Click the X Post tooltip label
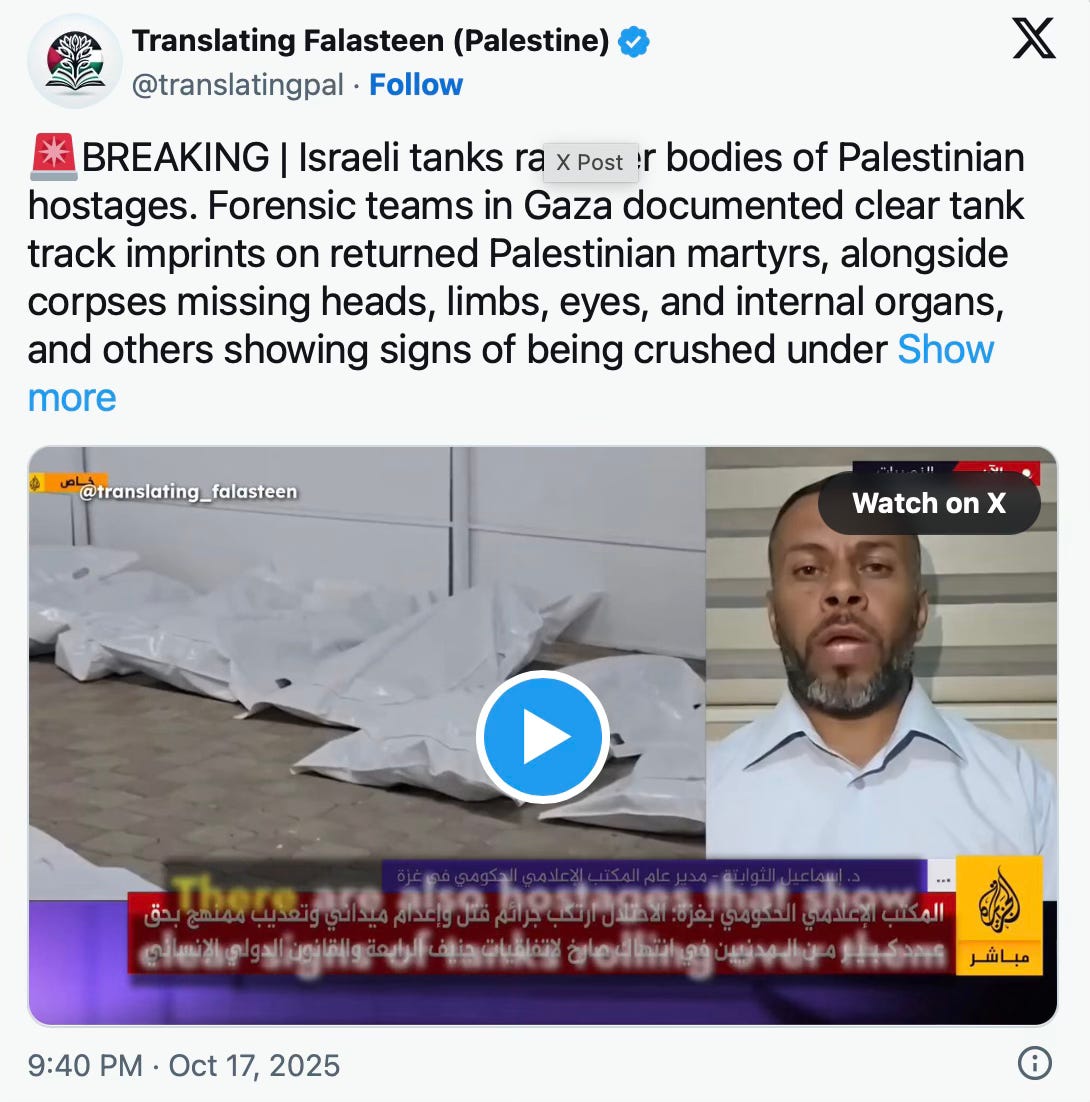Image resolution: width=1090 pixels, height=1102 pixels. tap(590, 162)
